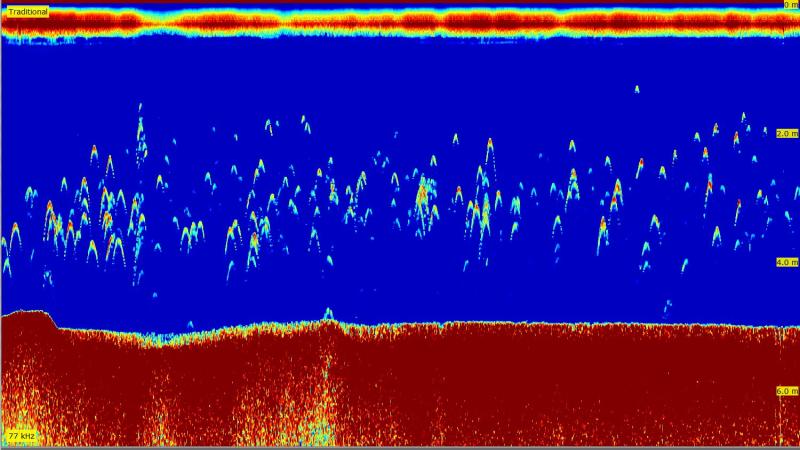Screen dimensions: 800x450
Task: Select the 0 m depth marker
Action: (790, 6)
